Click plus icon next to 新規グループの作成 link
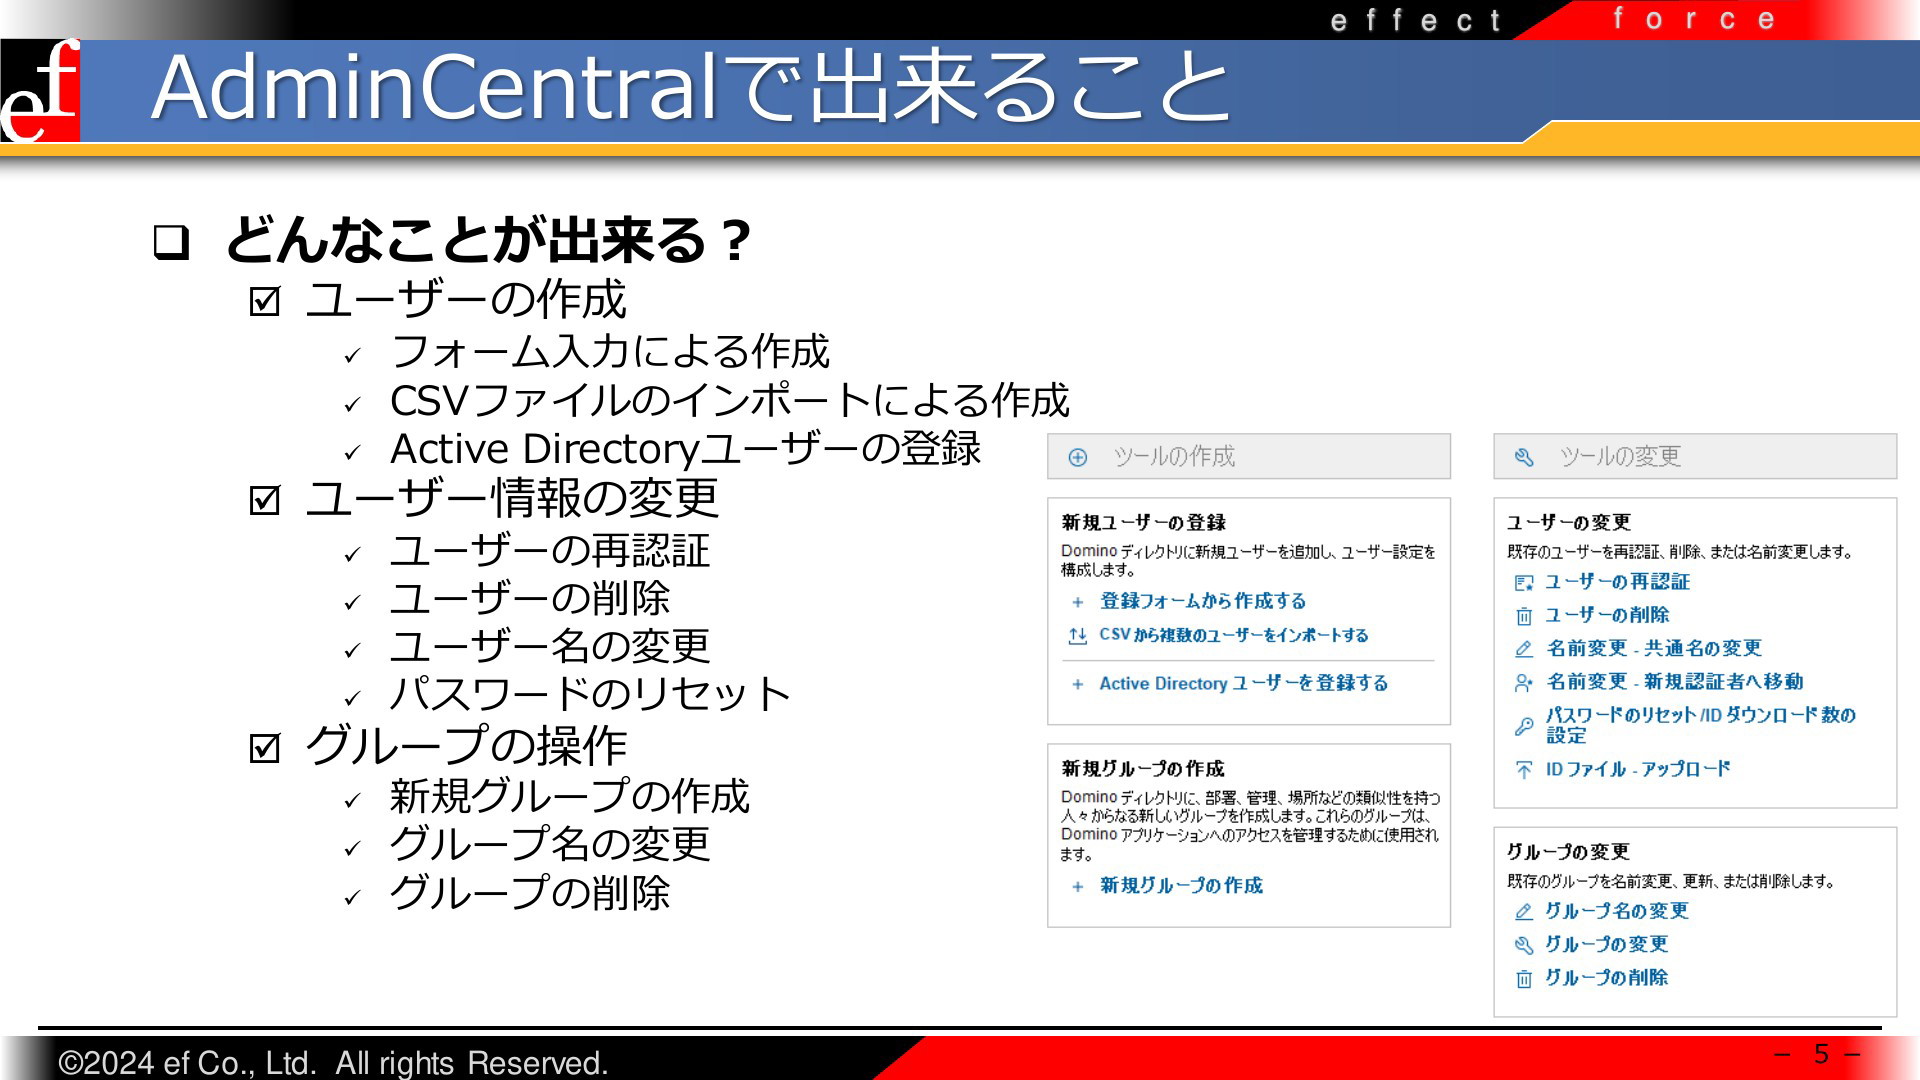Image resolution: width=1920 pixels, height=1080 pixels. click(x=1077, y=886)
